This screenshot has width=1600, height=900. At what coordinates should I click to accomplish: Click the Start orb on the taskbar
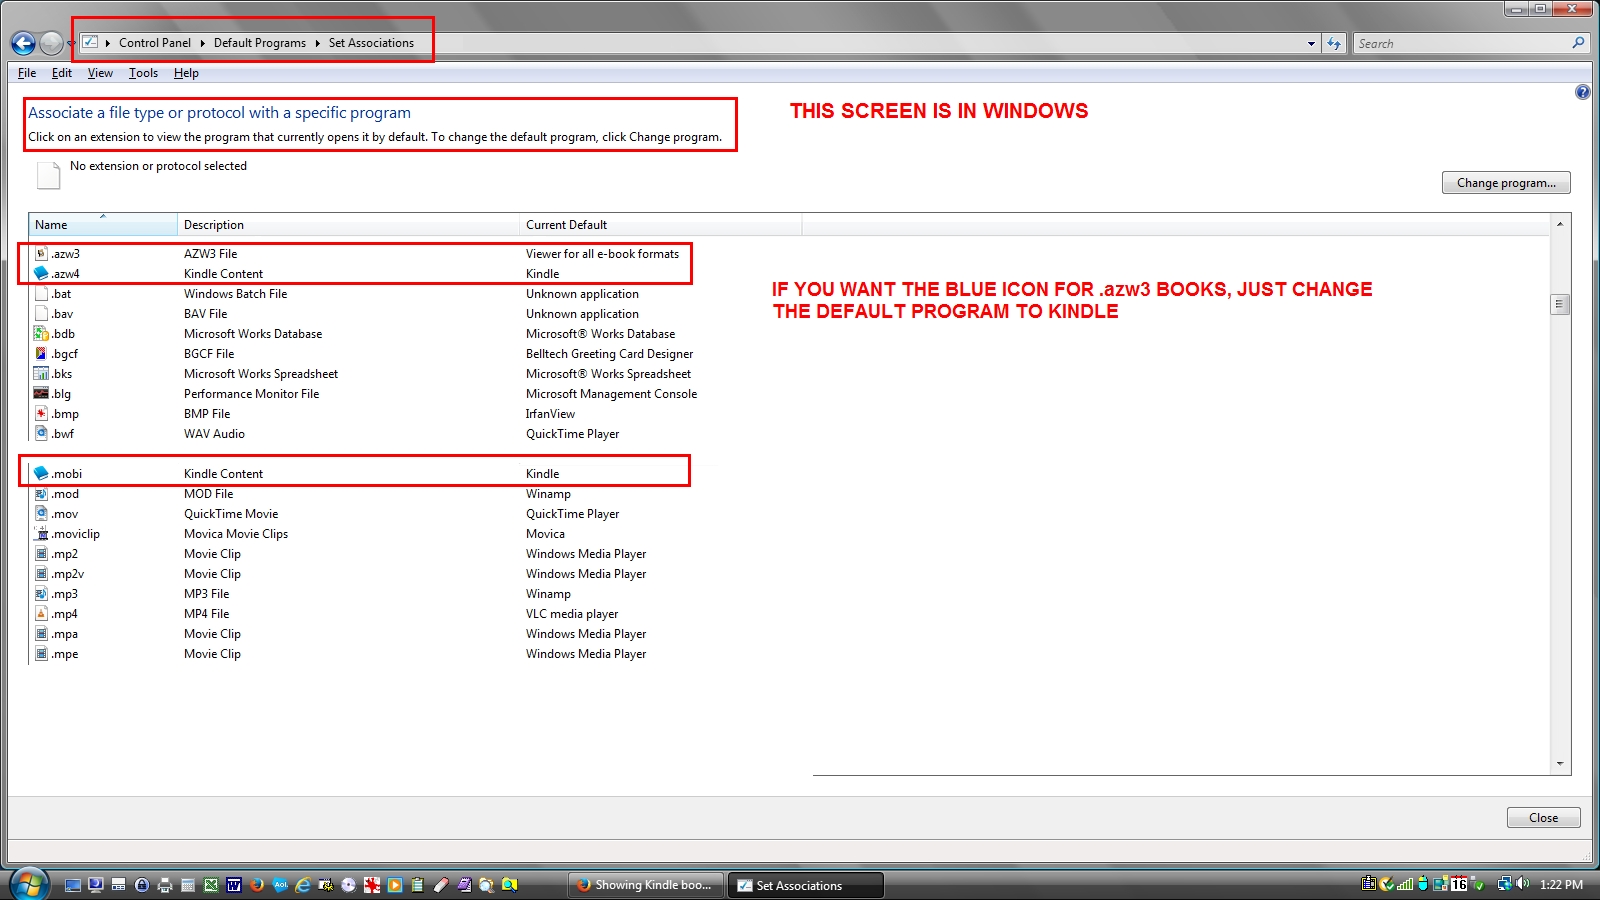pyautogui.click(x=28, y=885)
